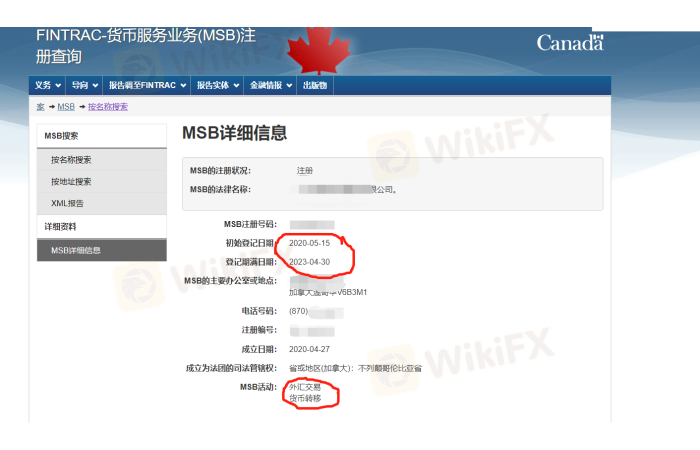700x450 pixels.
Task: Select the MSB搜索 sidebar heading
Action: coord(102,136)
